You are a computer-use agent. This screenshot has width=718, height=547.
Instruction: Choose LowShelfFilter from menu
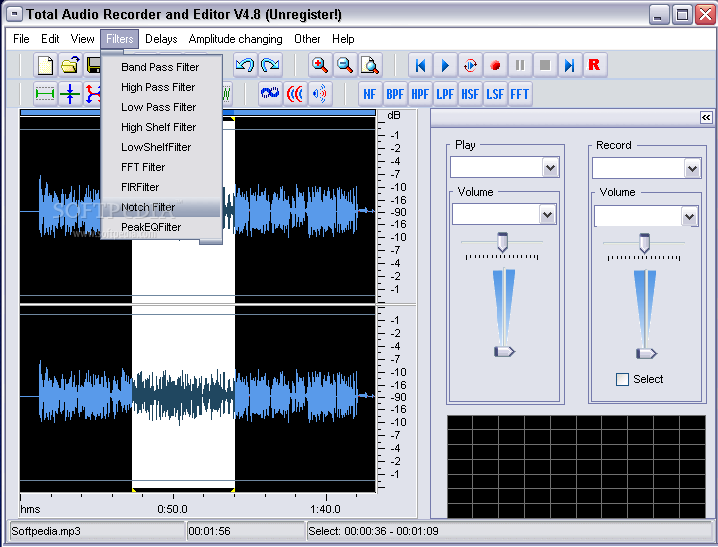[x=161, y=147]
